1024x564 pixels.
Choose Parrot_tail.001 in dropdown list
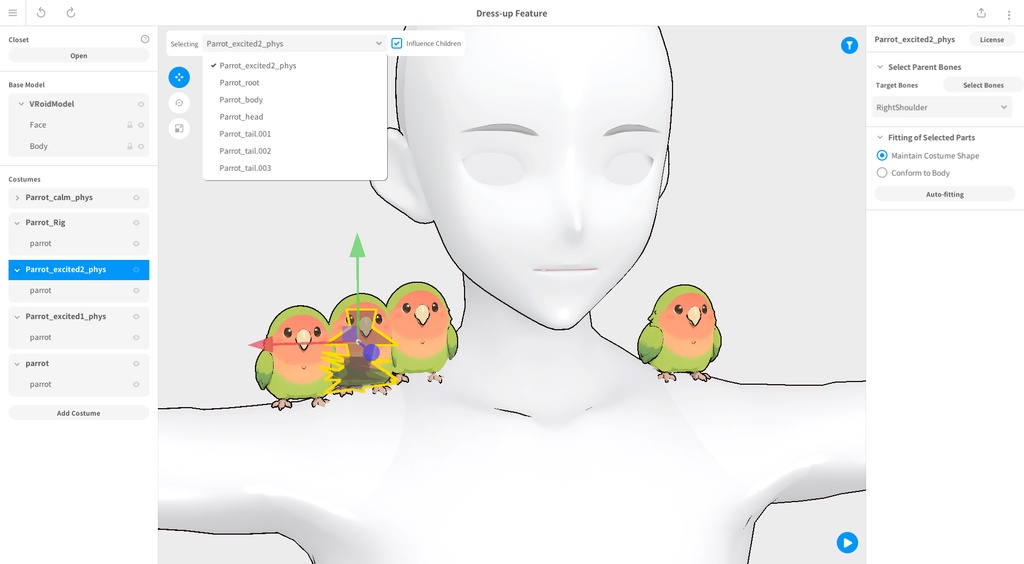pyautogui.click(x=295, y=134)
